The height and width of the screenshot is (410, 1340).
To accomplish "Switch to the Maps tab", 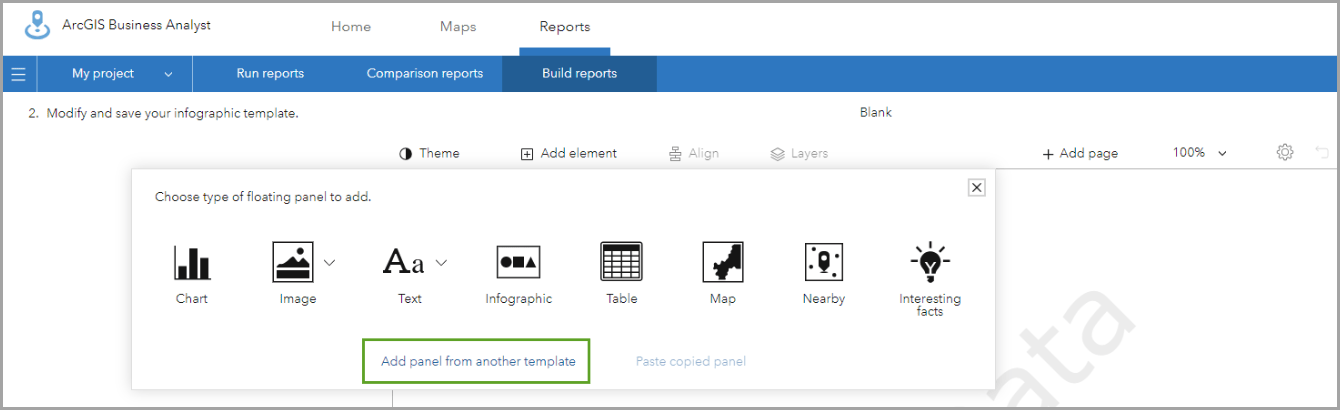I will point(458,27).
